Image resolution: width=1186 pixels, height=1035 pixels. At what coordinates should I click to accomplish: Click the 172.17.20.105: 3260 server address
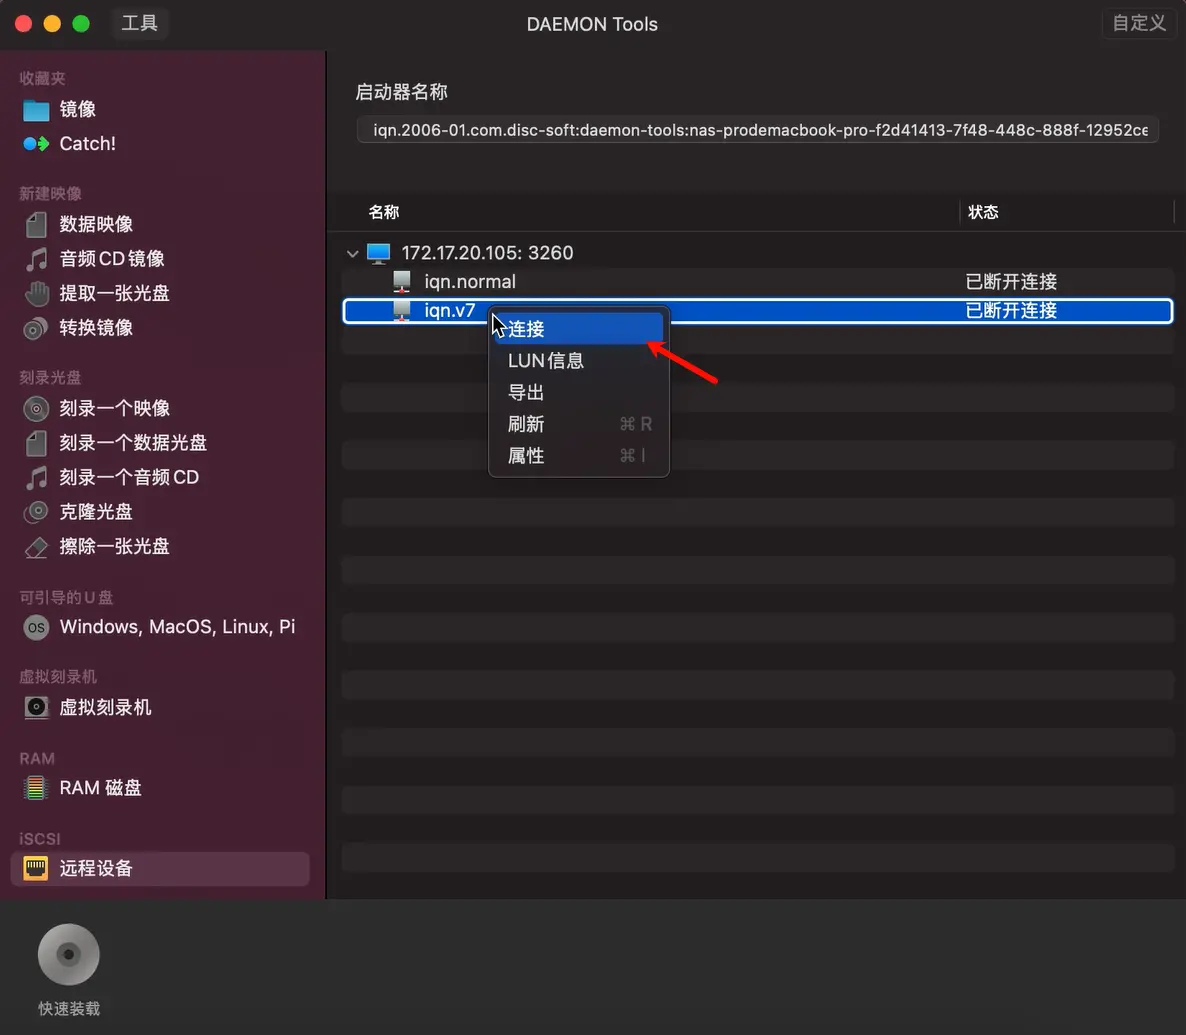point(487,253)
